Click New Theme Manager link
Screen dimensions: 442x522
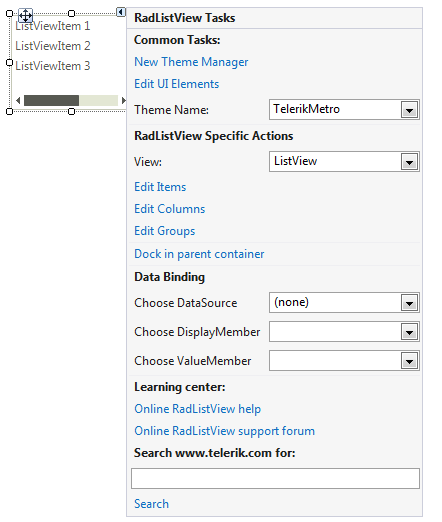tap(191, 62)
